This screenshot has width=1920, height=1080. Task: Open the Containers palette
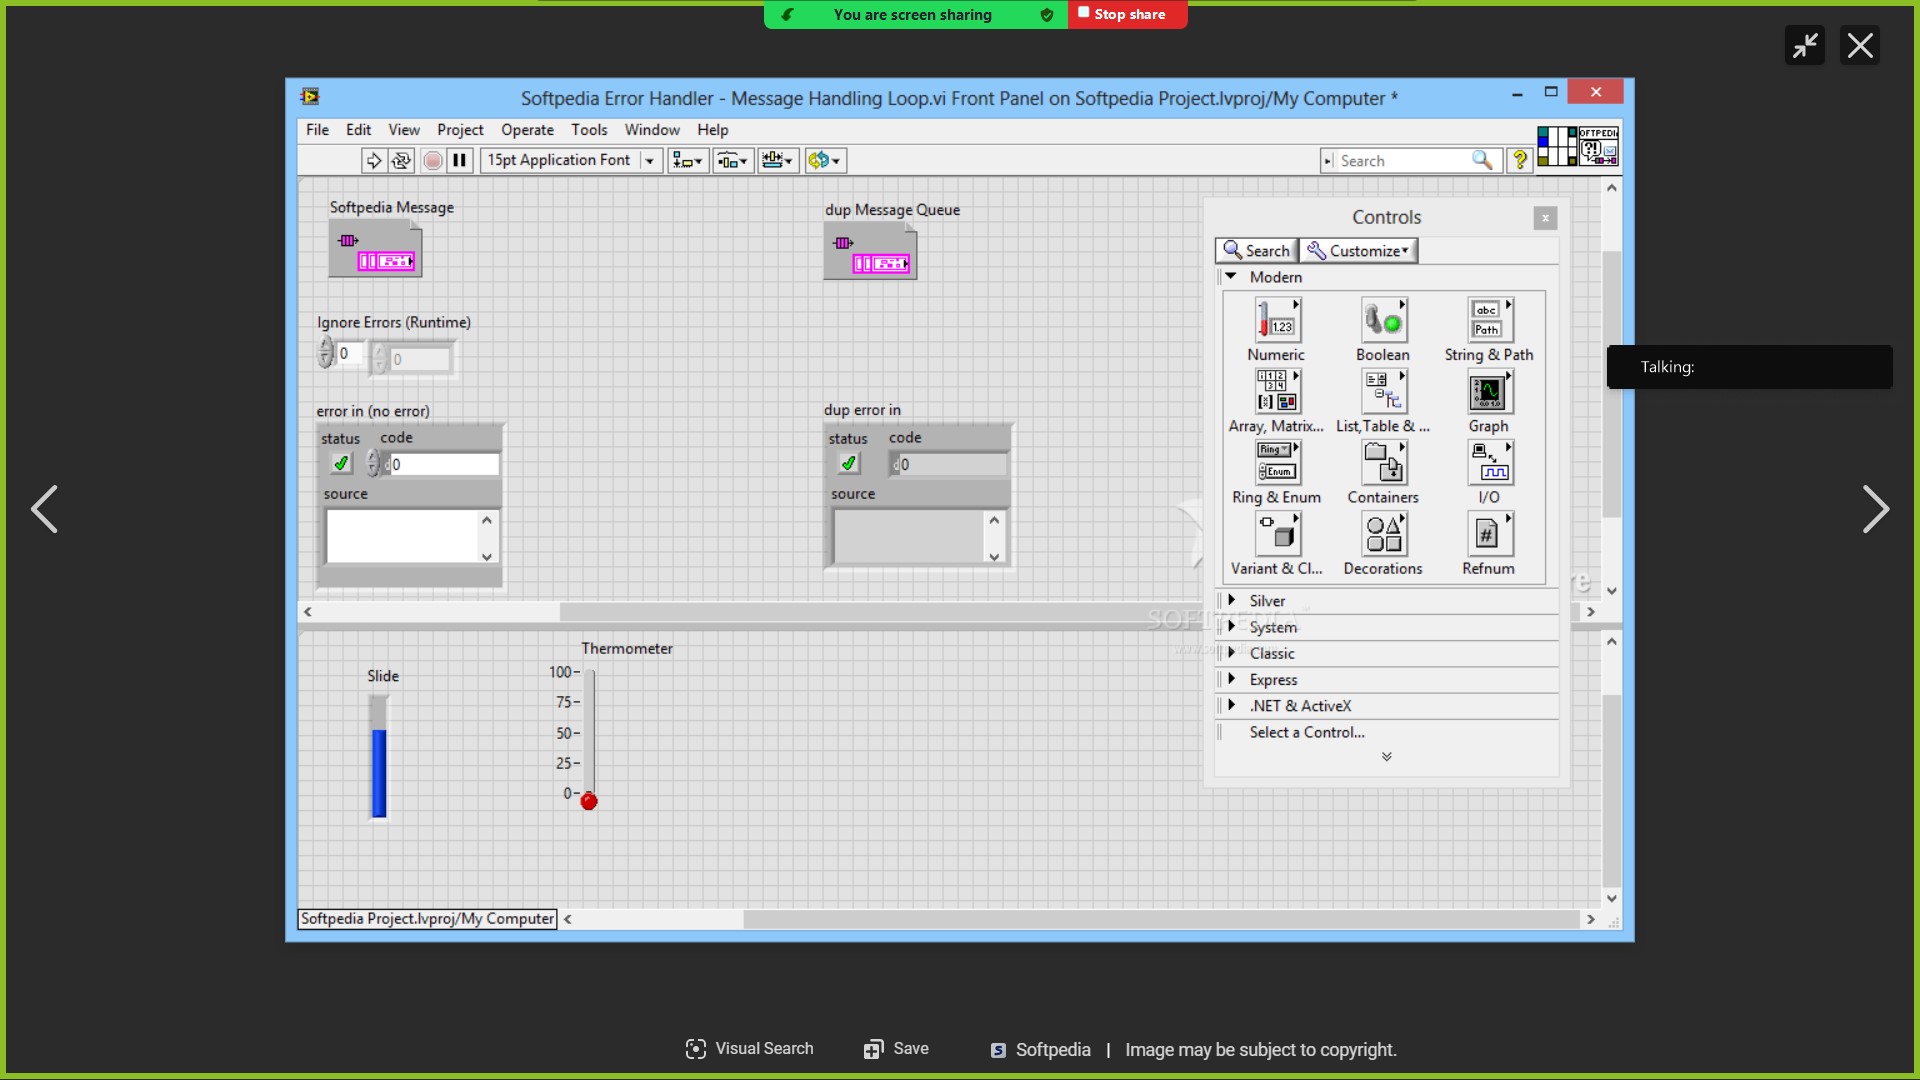pyautogui.click(x=1383, y=464)
